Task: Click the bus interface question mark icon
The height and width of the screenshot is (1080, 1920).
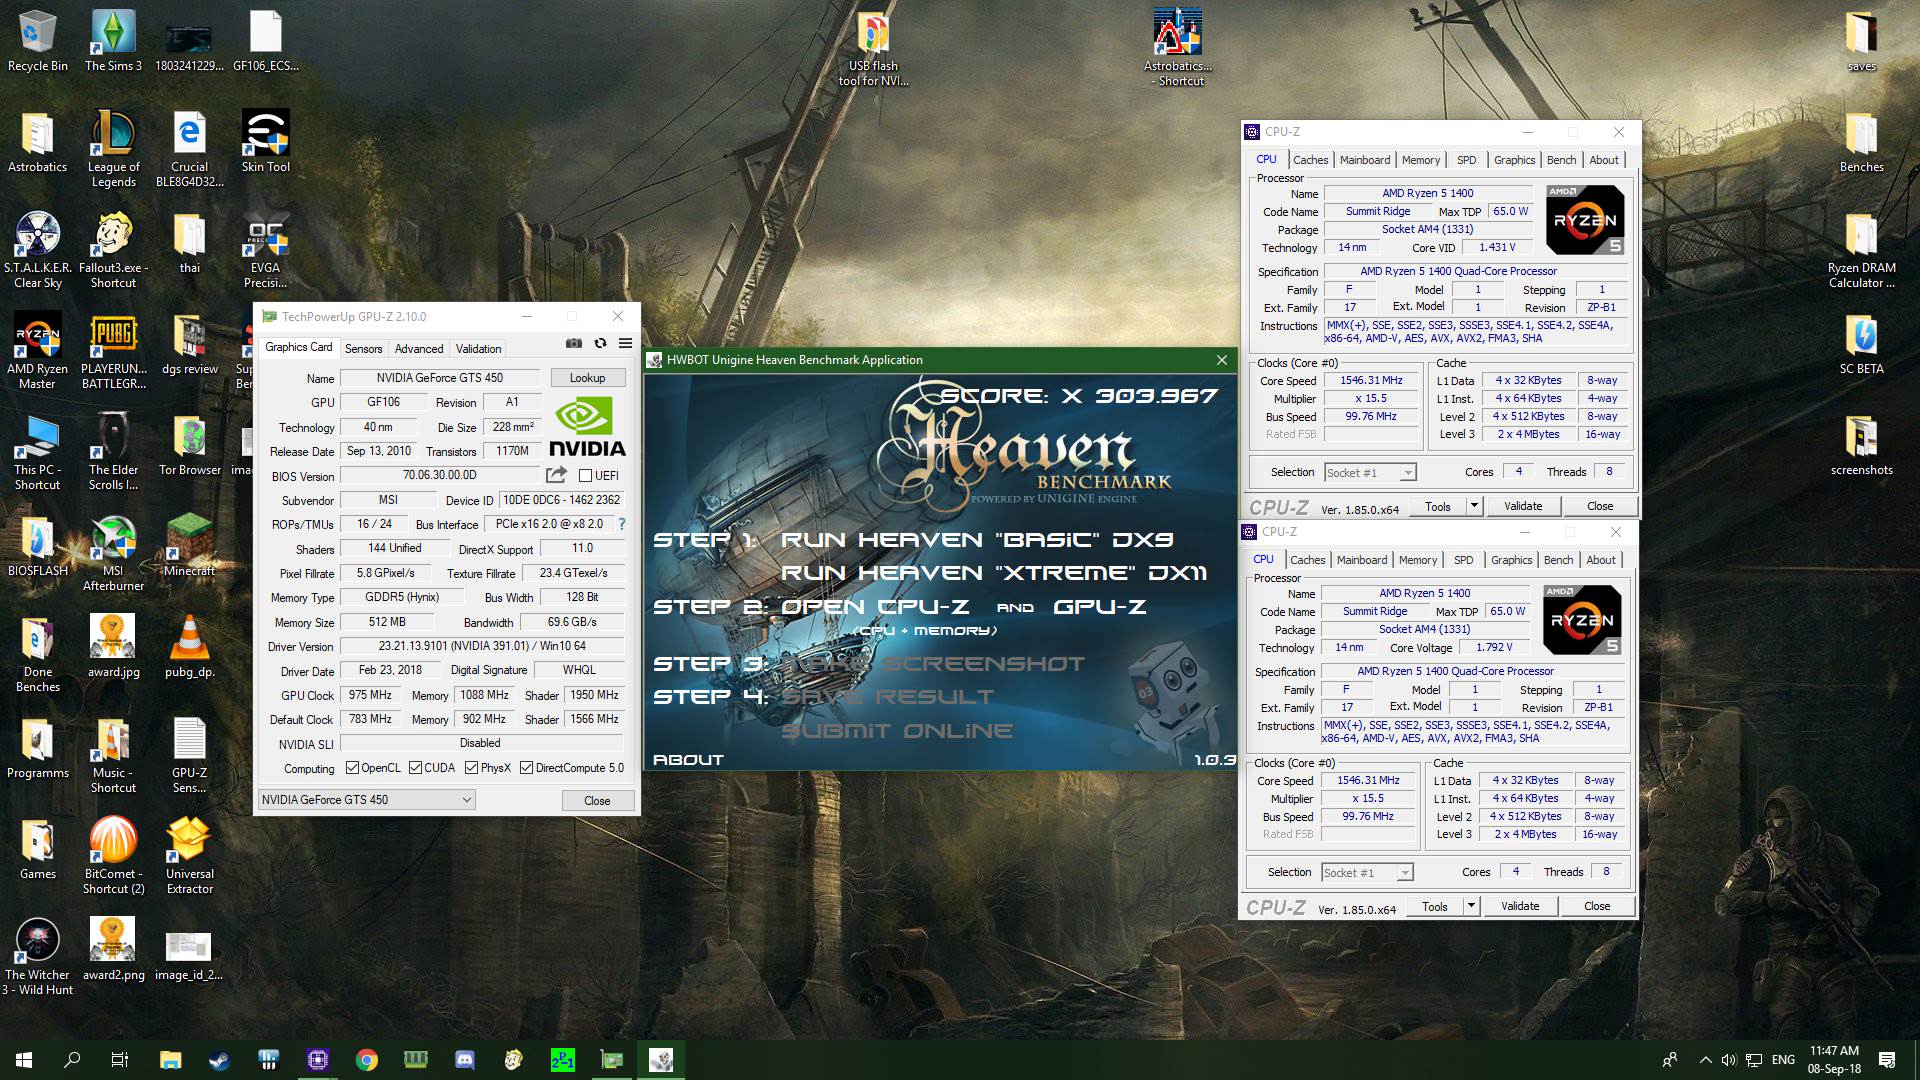Action: (622, 524)
